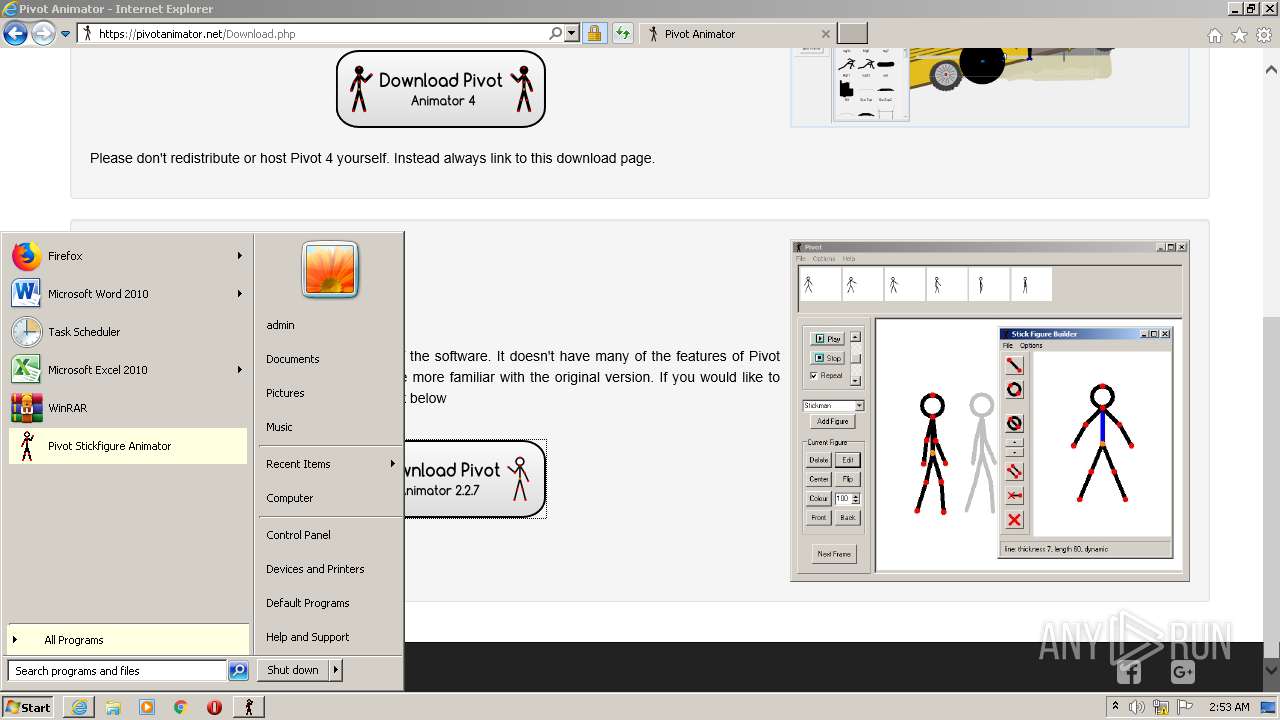Screen dimensions: 1280x720
Task: Open Task Scheduler shortcut
Action: click(x=127, y=332)
